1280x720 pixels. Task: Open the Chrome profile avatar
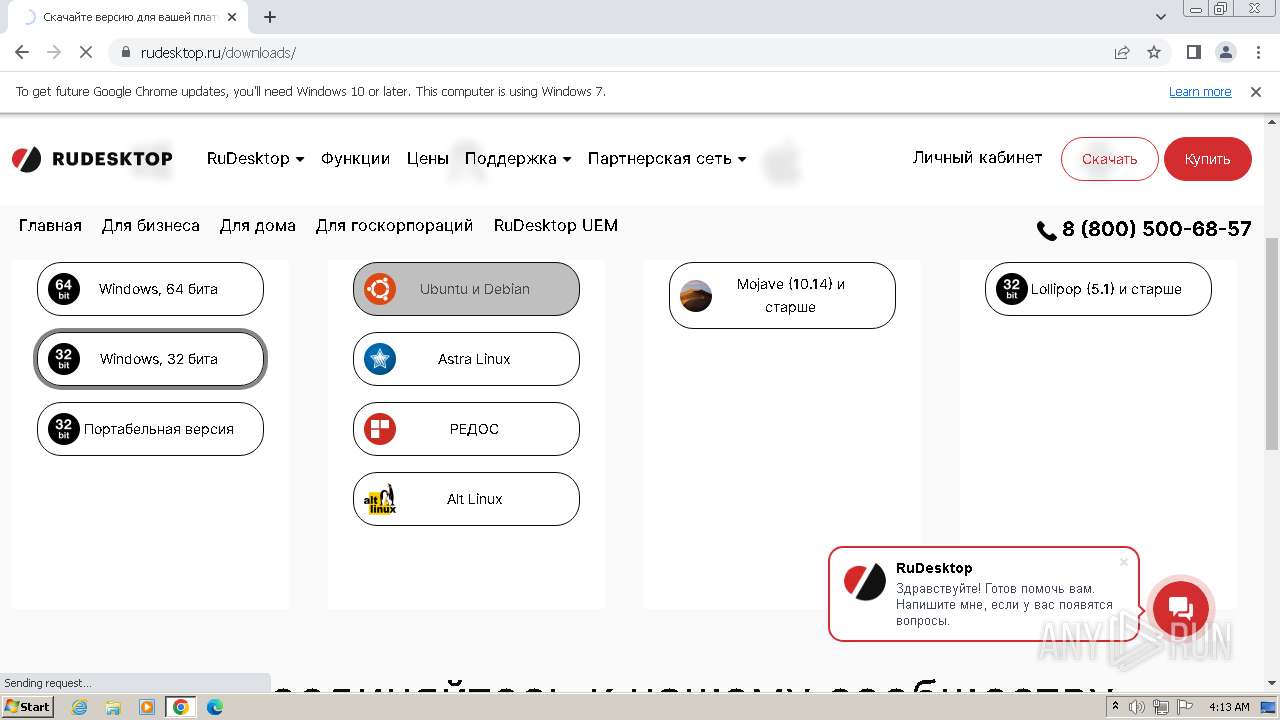pos(1226,52)
